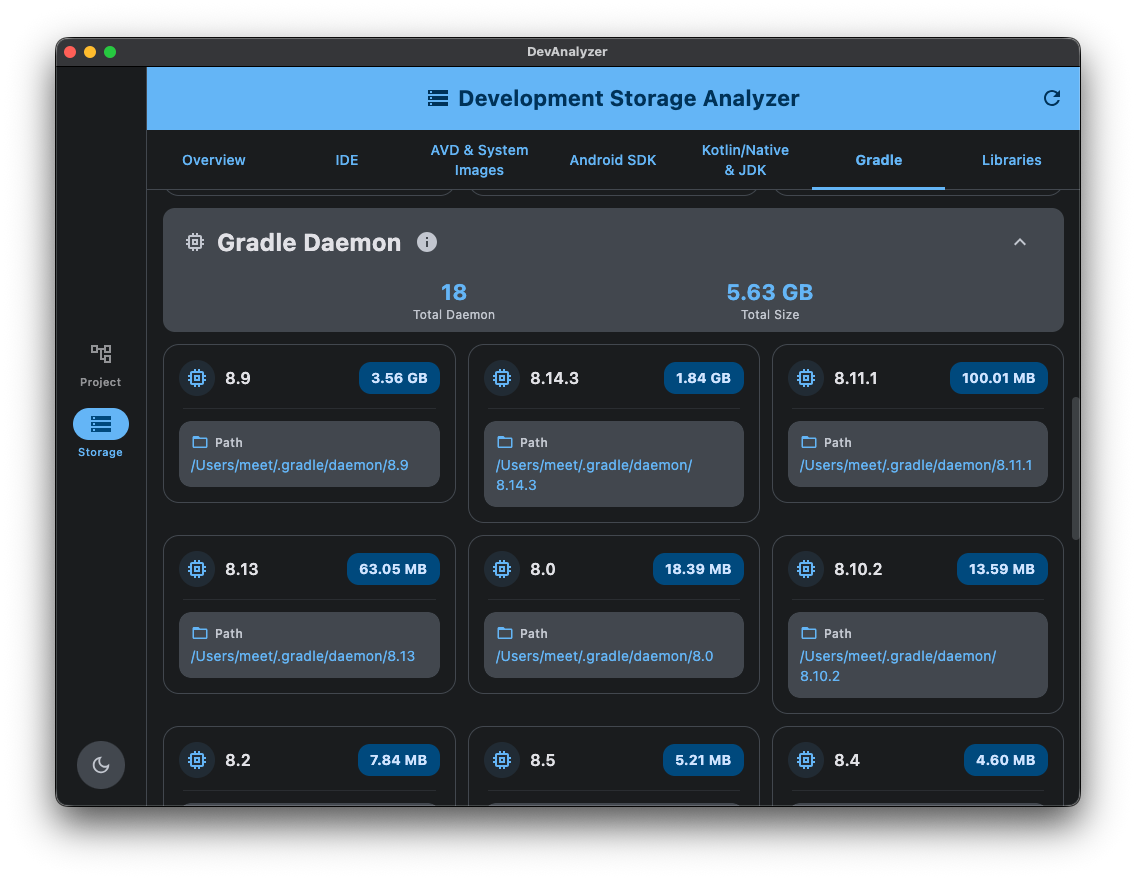Click the 8.10.2 daemon version label
1136x880 pixels.
pos(858,569)
